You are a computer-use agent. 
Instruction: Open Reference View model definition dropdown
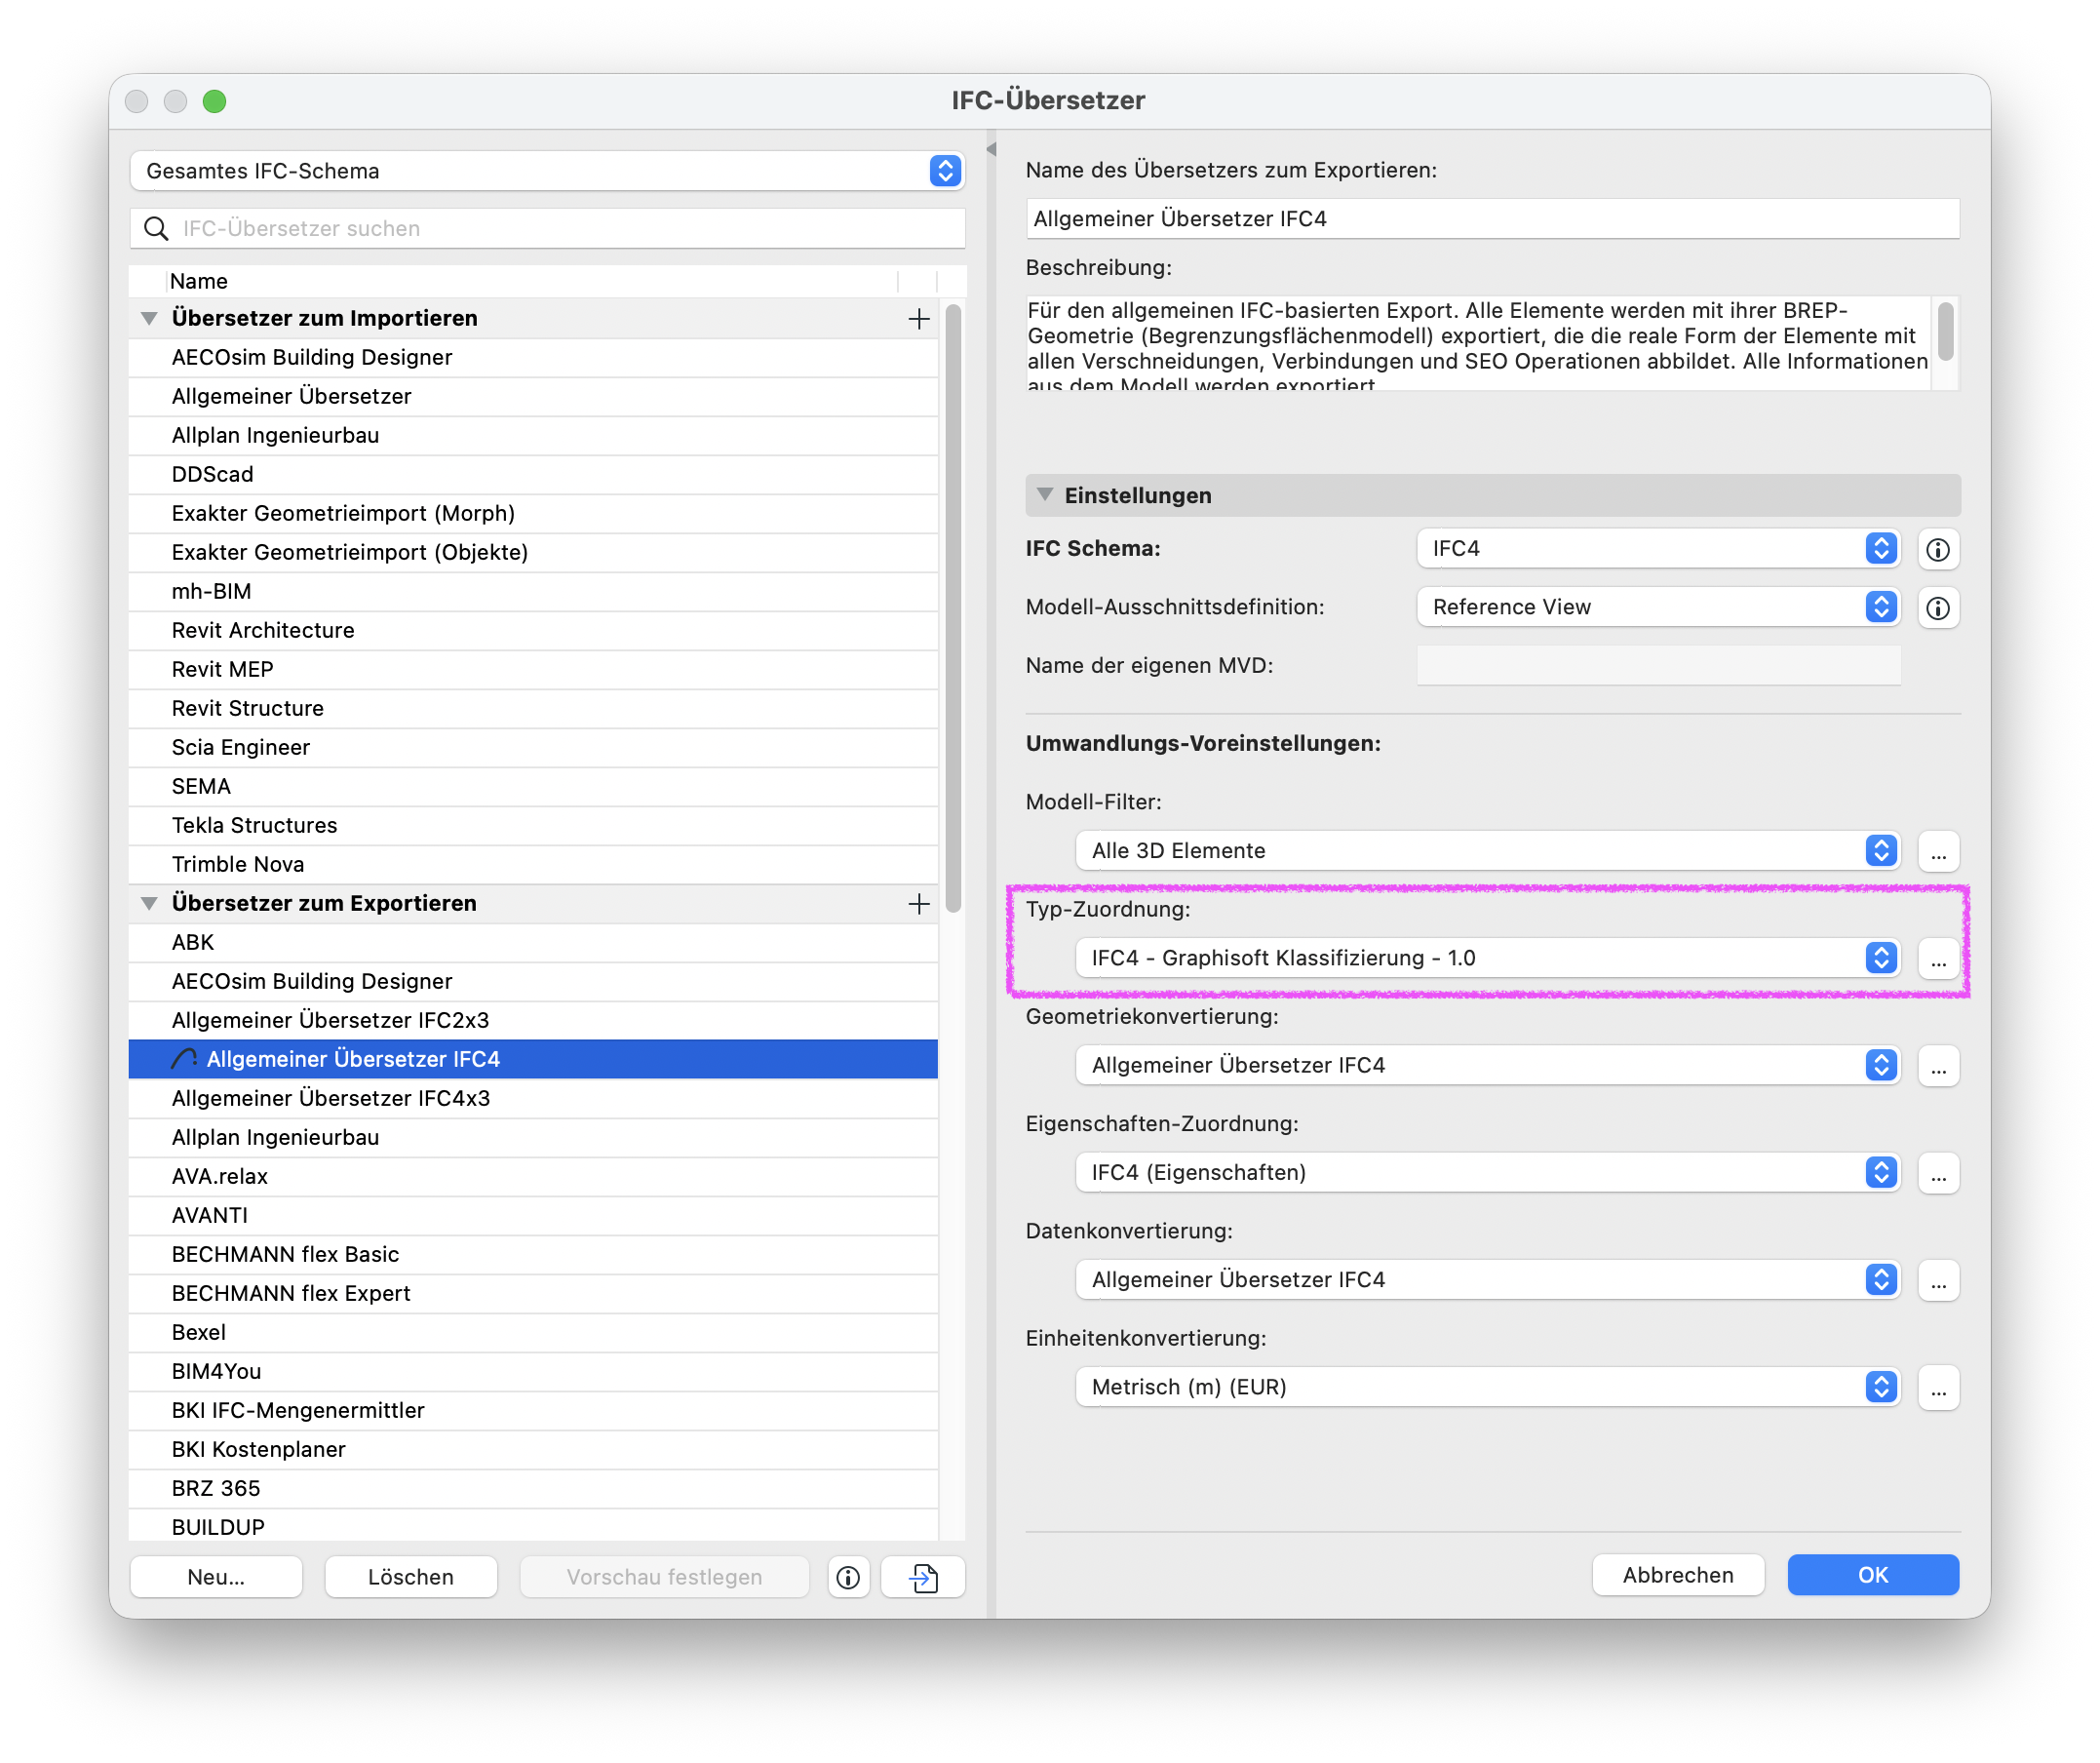click(x=1657, y=608)
